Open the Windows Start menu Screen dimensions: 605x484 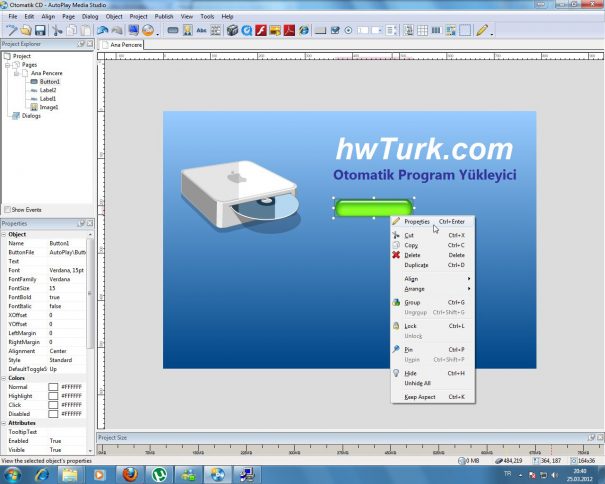[12, 475]
